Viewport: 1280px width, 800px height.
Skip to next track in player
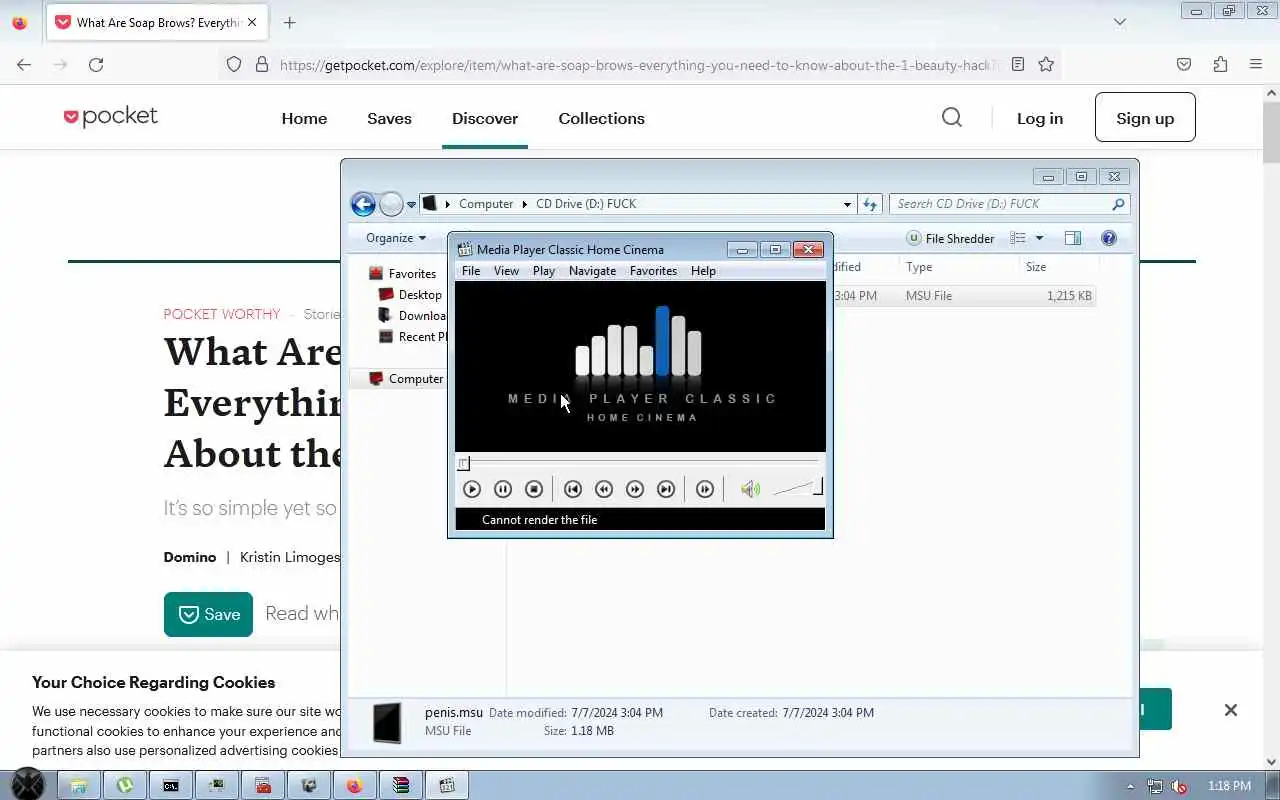coord(666,489)
